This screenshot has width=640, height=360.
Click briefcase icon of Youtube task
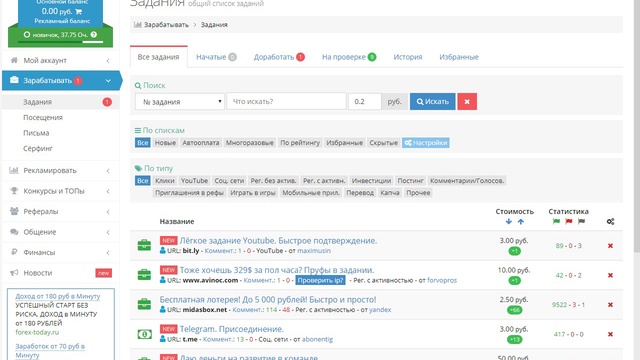(144, 245)
